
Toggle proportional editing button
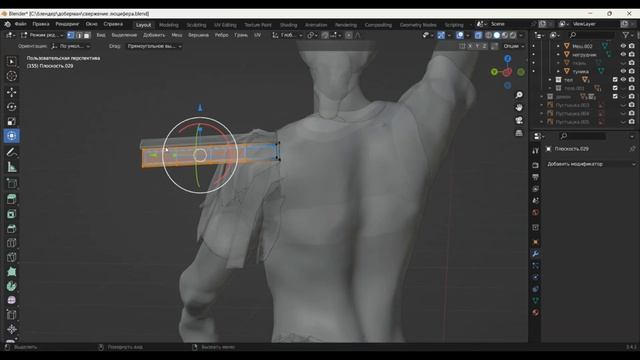click(x=349, y=36)
